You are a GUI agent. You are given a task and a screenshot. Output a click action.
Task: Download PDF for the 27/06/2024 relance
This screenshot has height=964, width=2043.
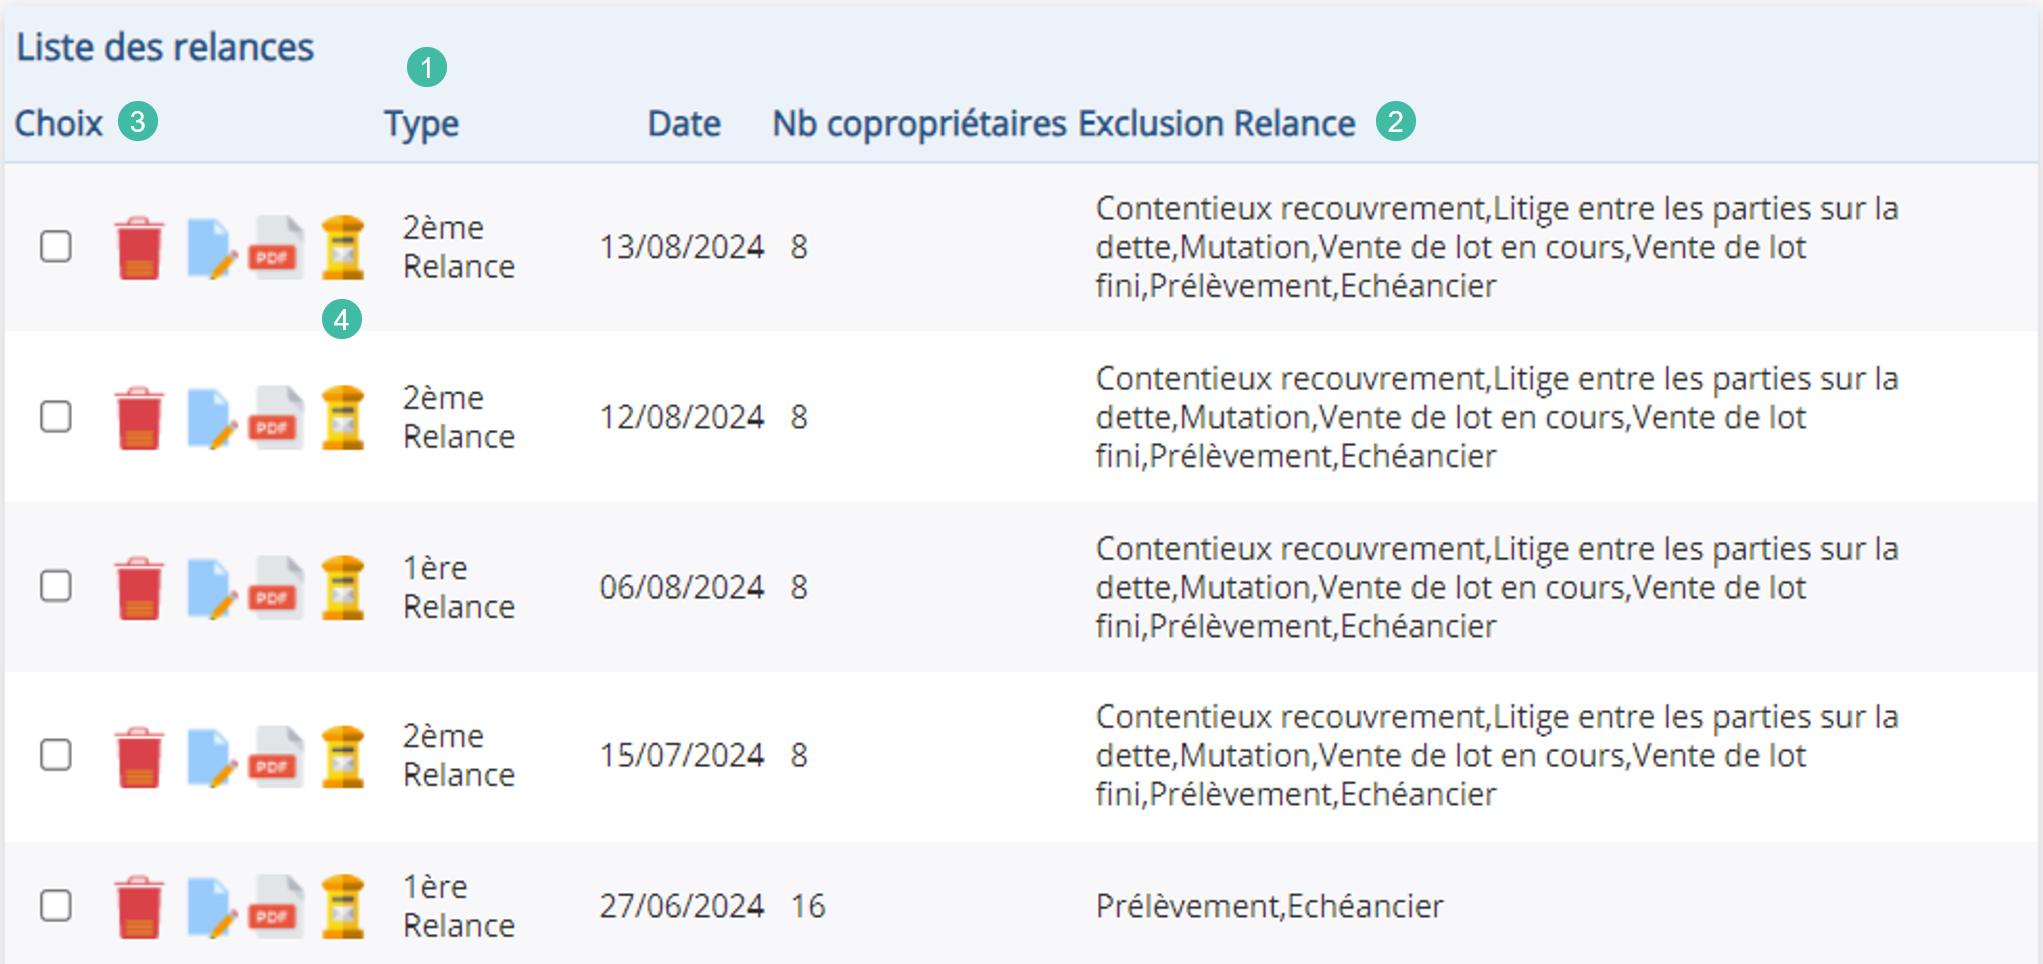coord(276,907)
